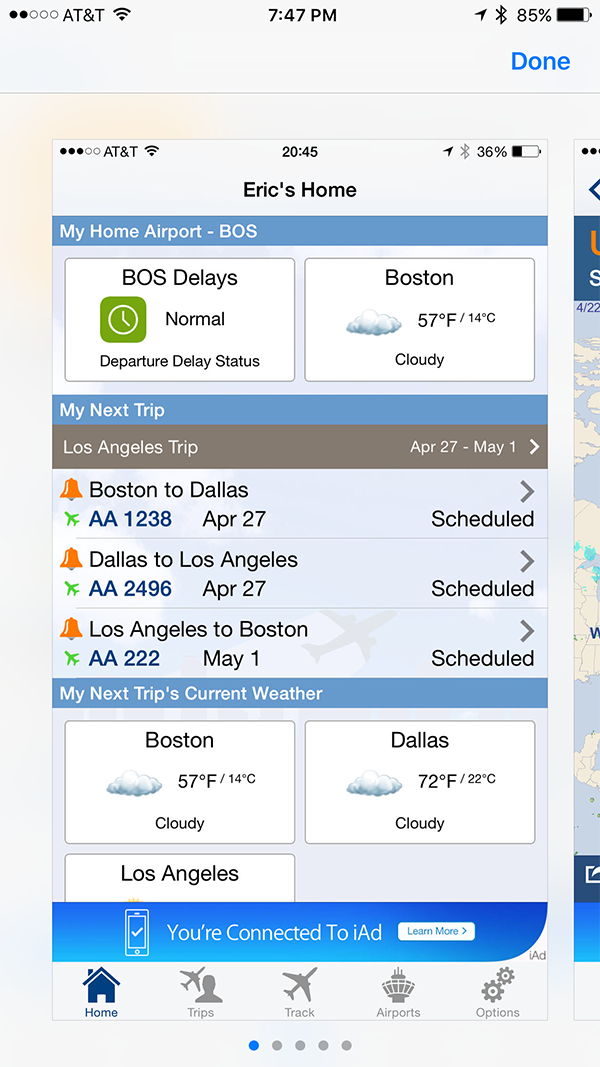Screen dimensions: 600x1067
Task: Tap the Done button
Action: pos(540,61)
